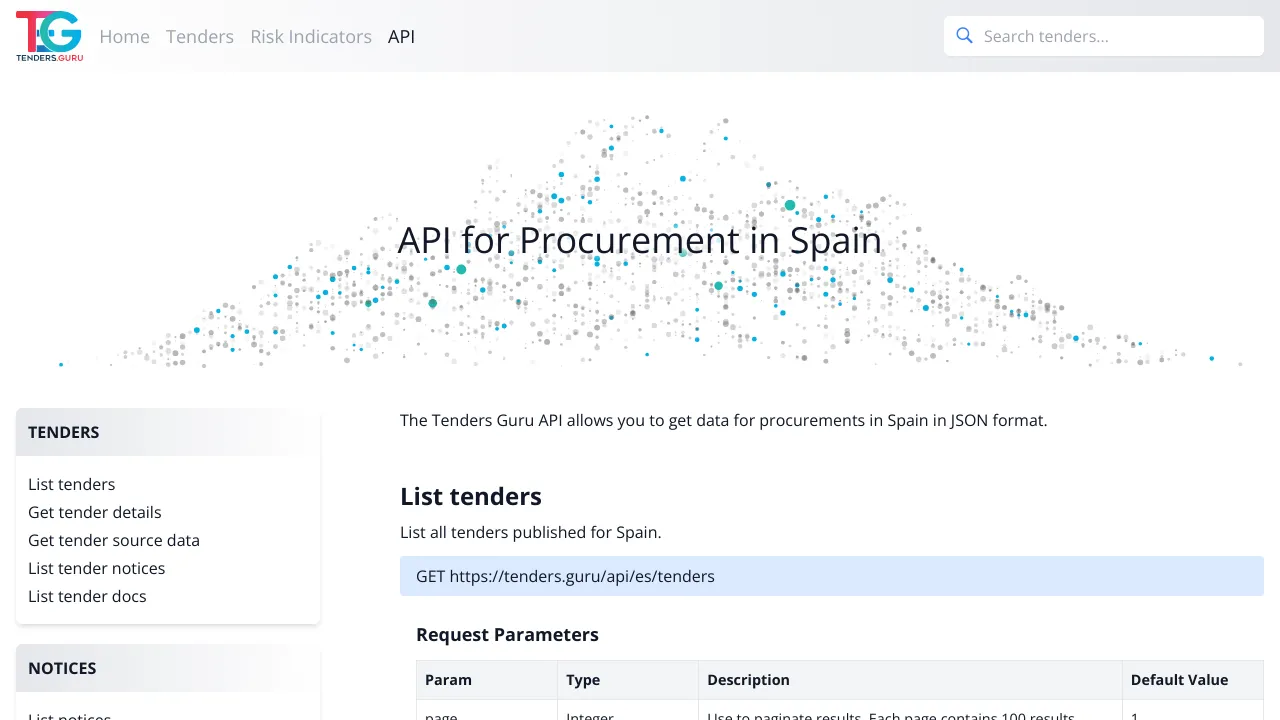Select the TENDERS sidebar heading
Screen dimensions: 1280x720
click(x=64, y=432)
